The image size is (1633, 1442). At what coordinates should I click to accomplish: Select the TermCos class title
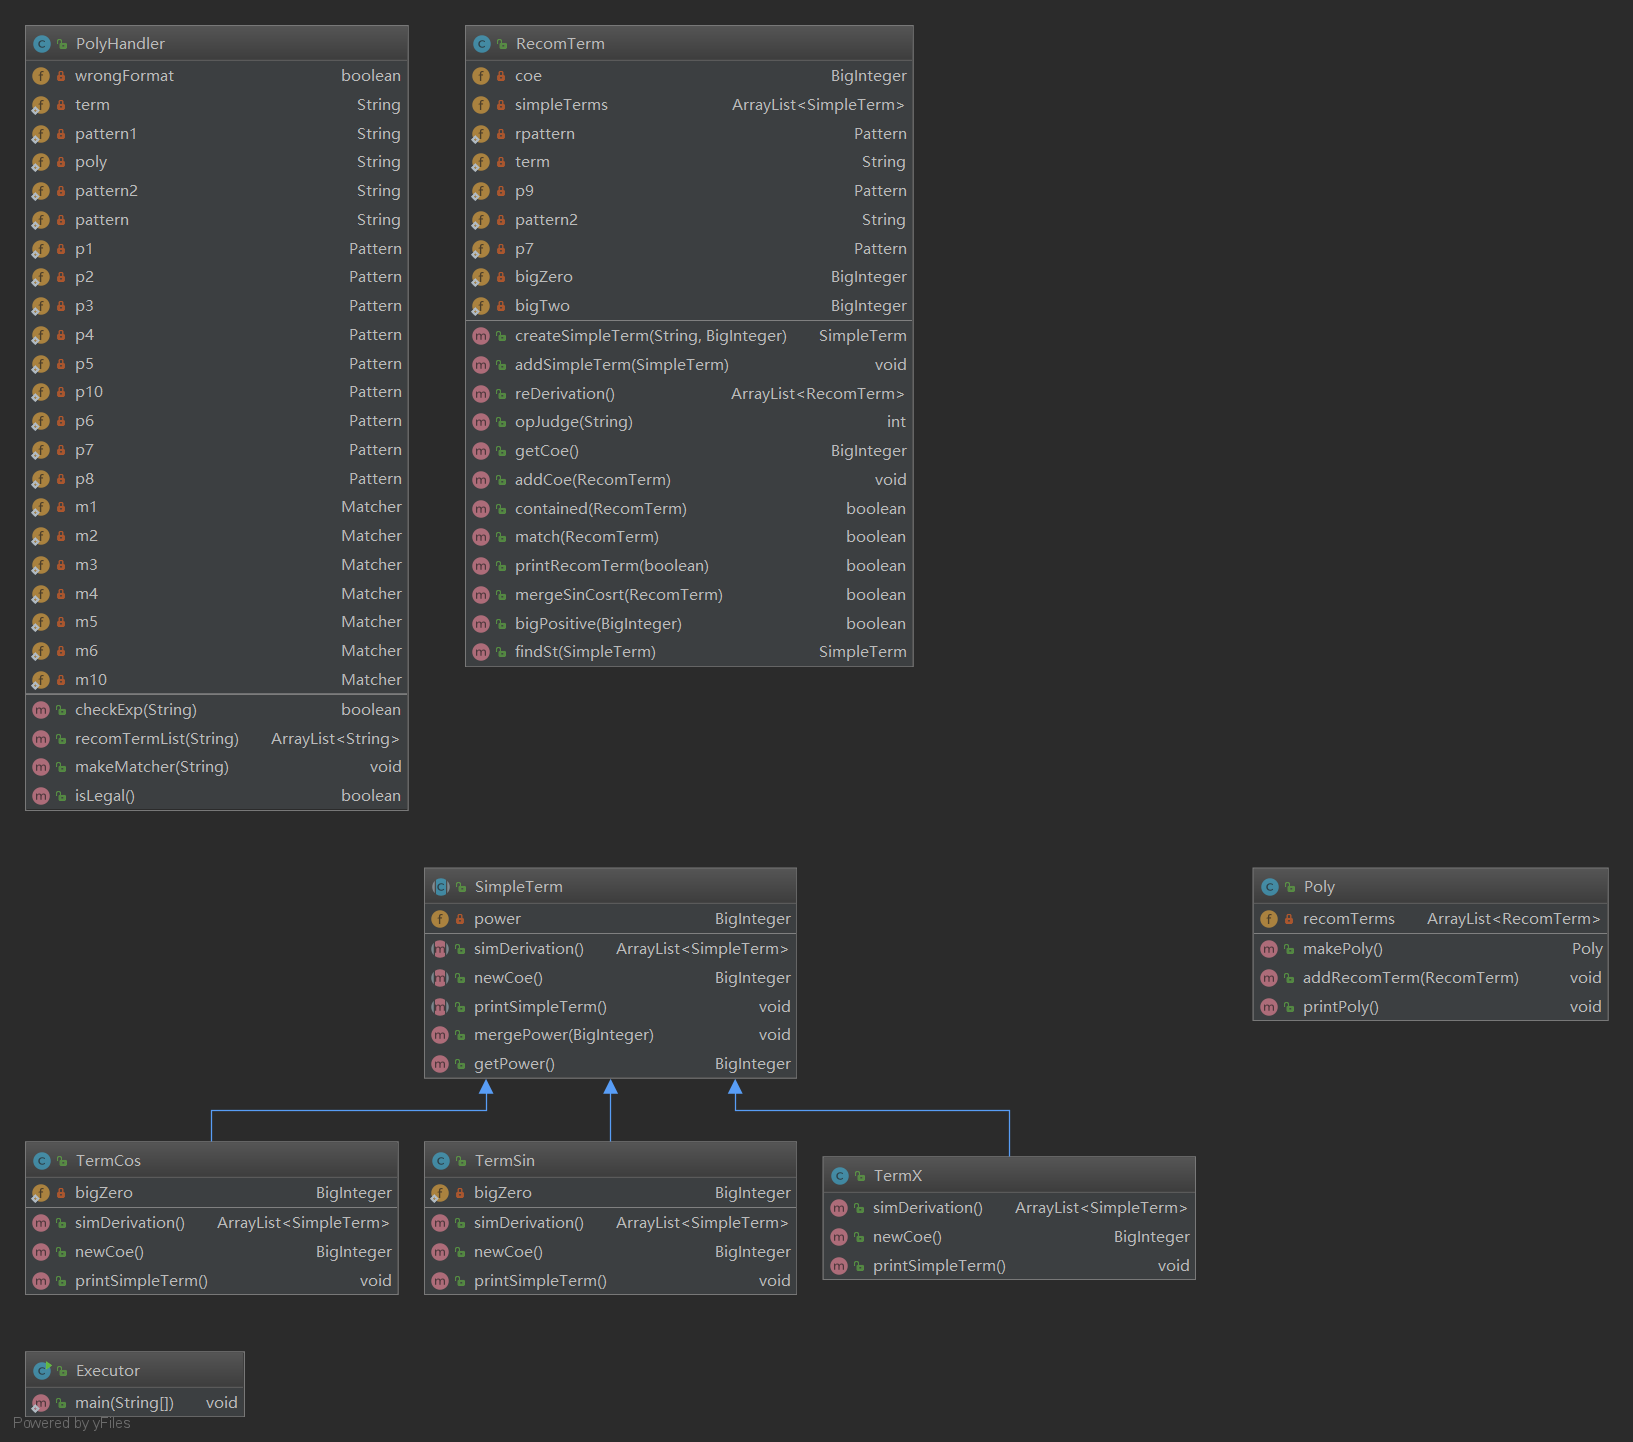pos(108,1161)
